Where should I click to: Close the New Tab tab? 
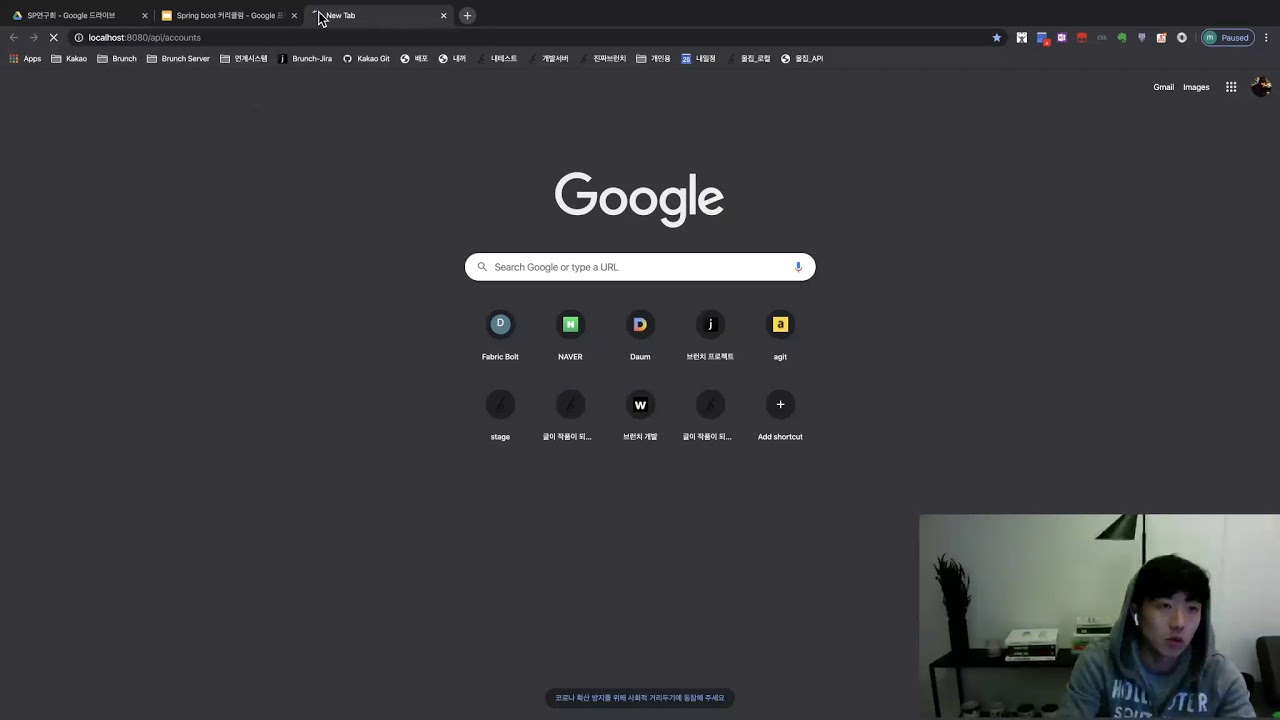pyautogui.click(x=444, y=15)
